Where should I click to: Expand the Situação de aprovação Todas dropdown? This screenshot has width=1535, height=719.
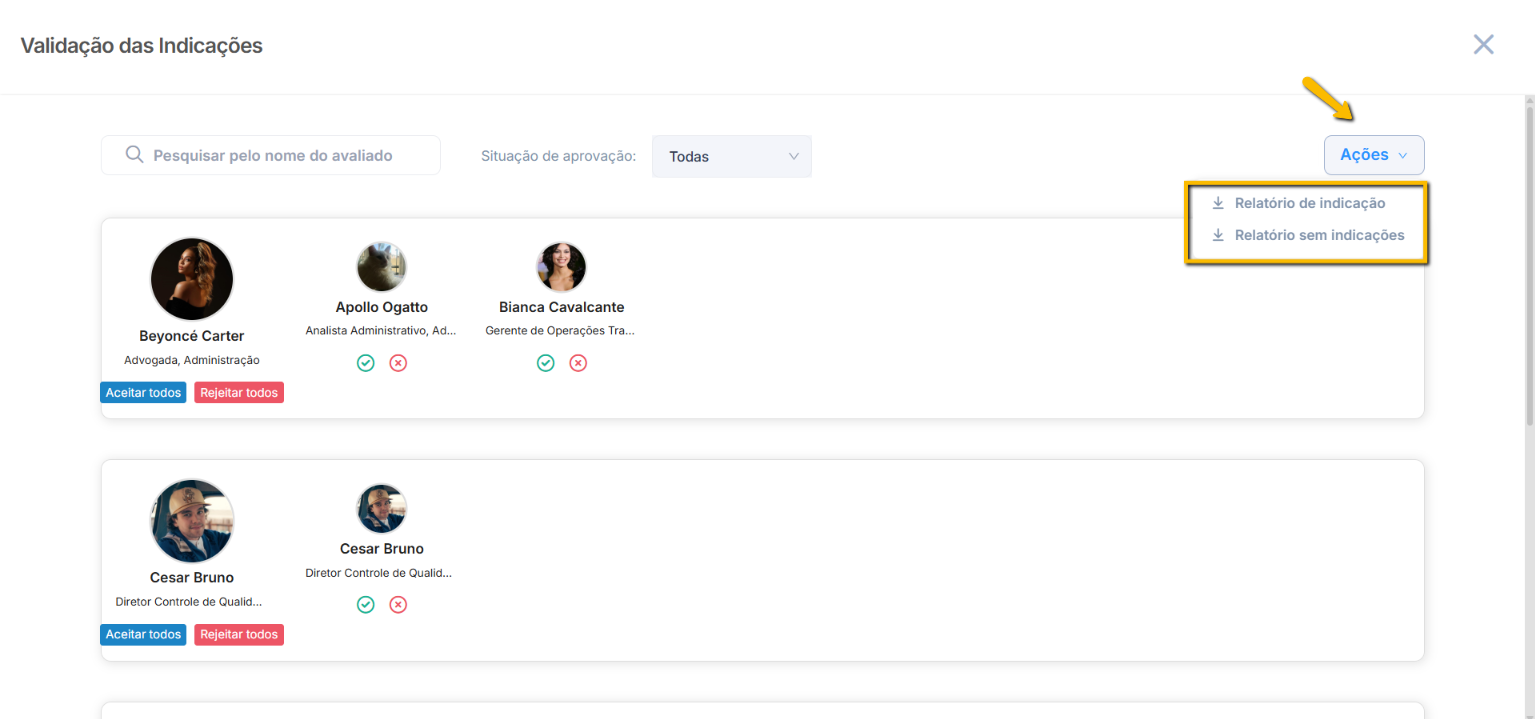pos(730,157)
